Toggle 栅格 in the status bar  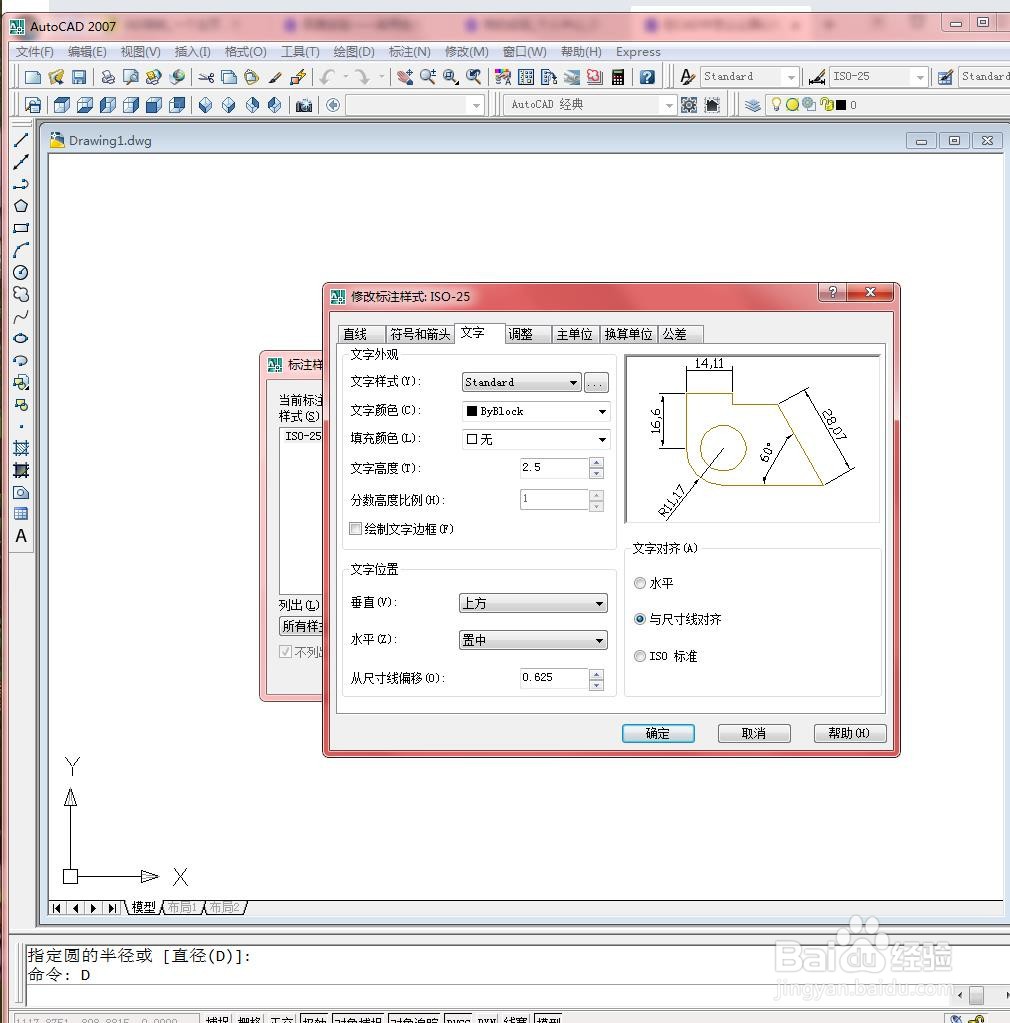(x=249, y=1018)
